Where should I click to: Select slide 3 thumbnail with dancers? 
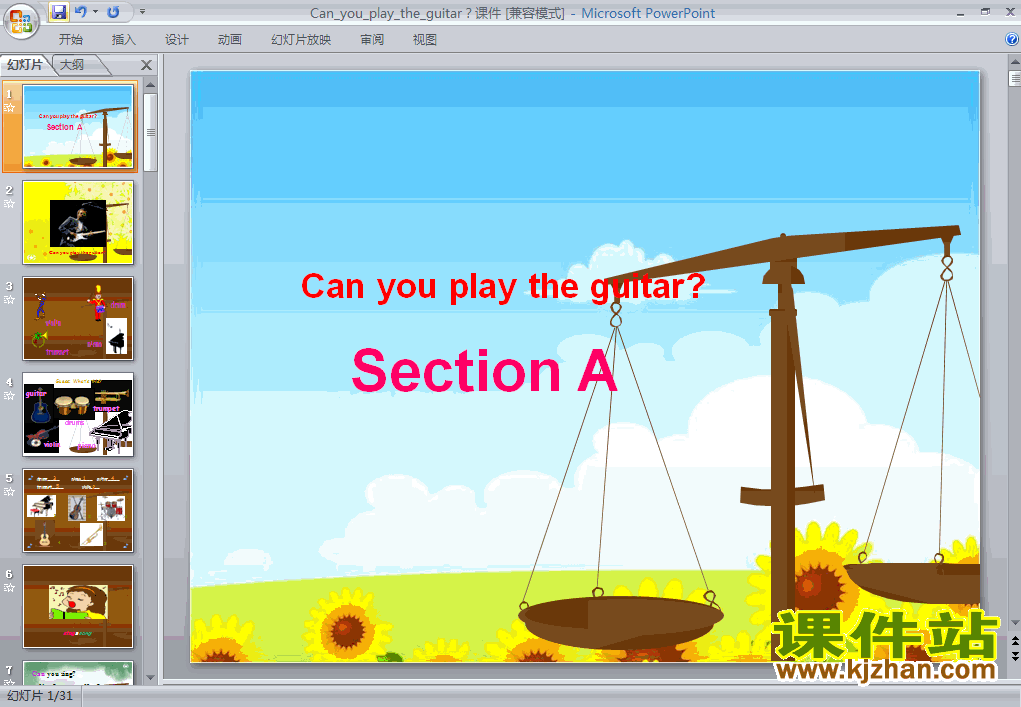(x=78, y=318)
